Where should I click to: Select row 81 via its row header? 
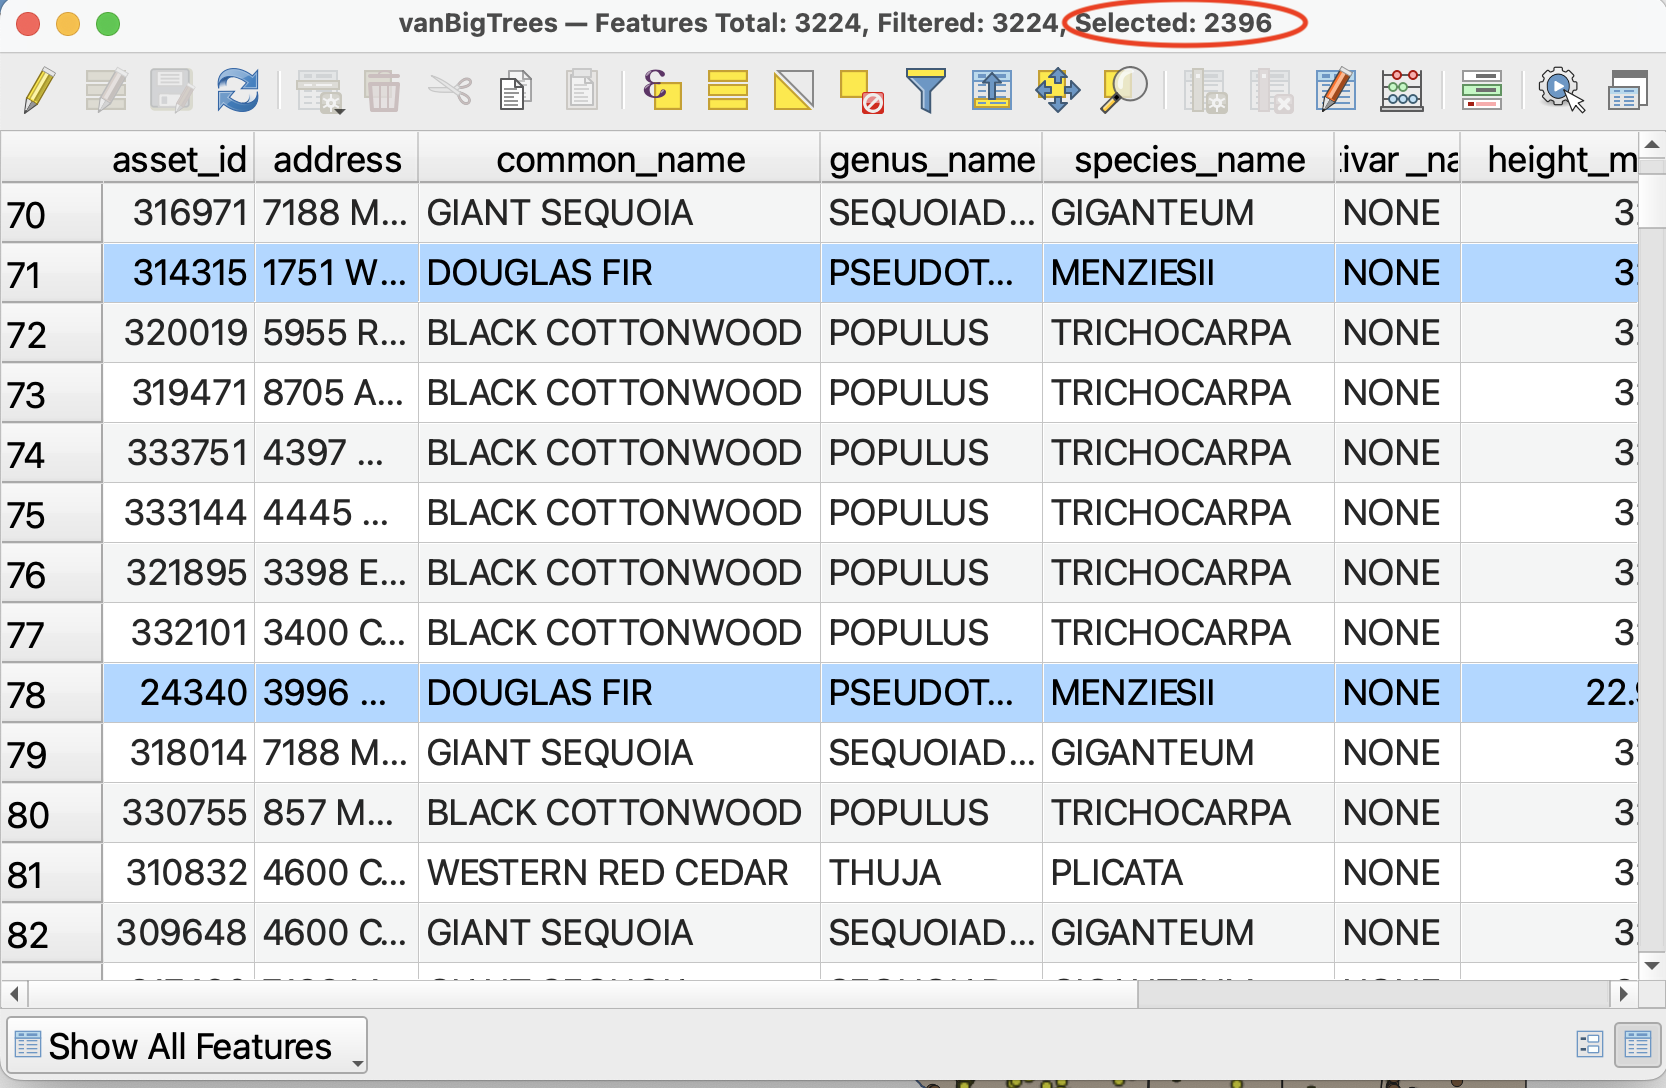[x=50, y=874]
